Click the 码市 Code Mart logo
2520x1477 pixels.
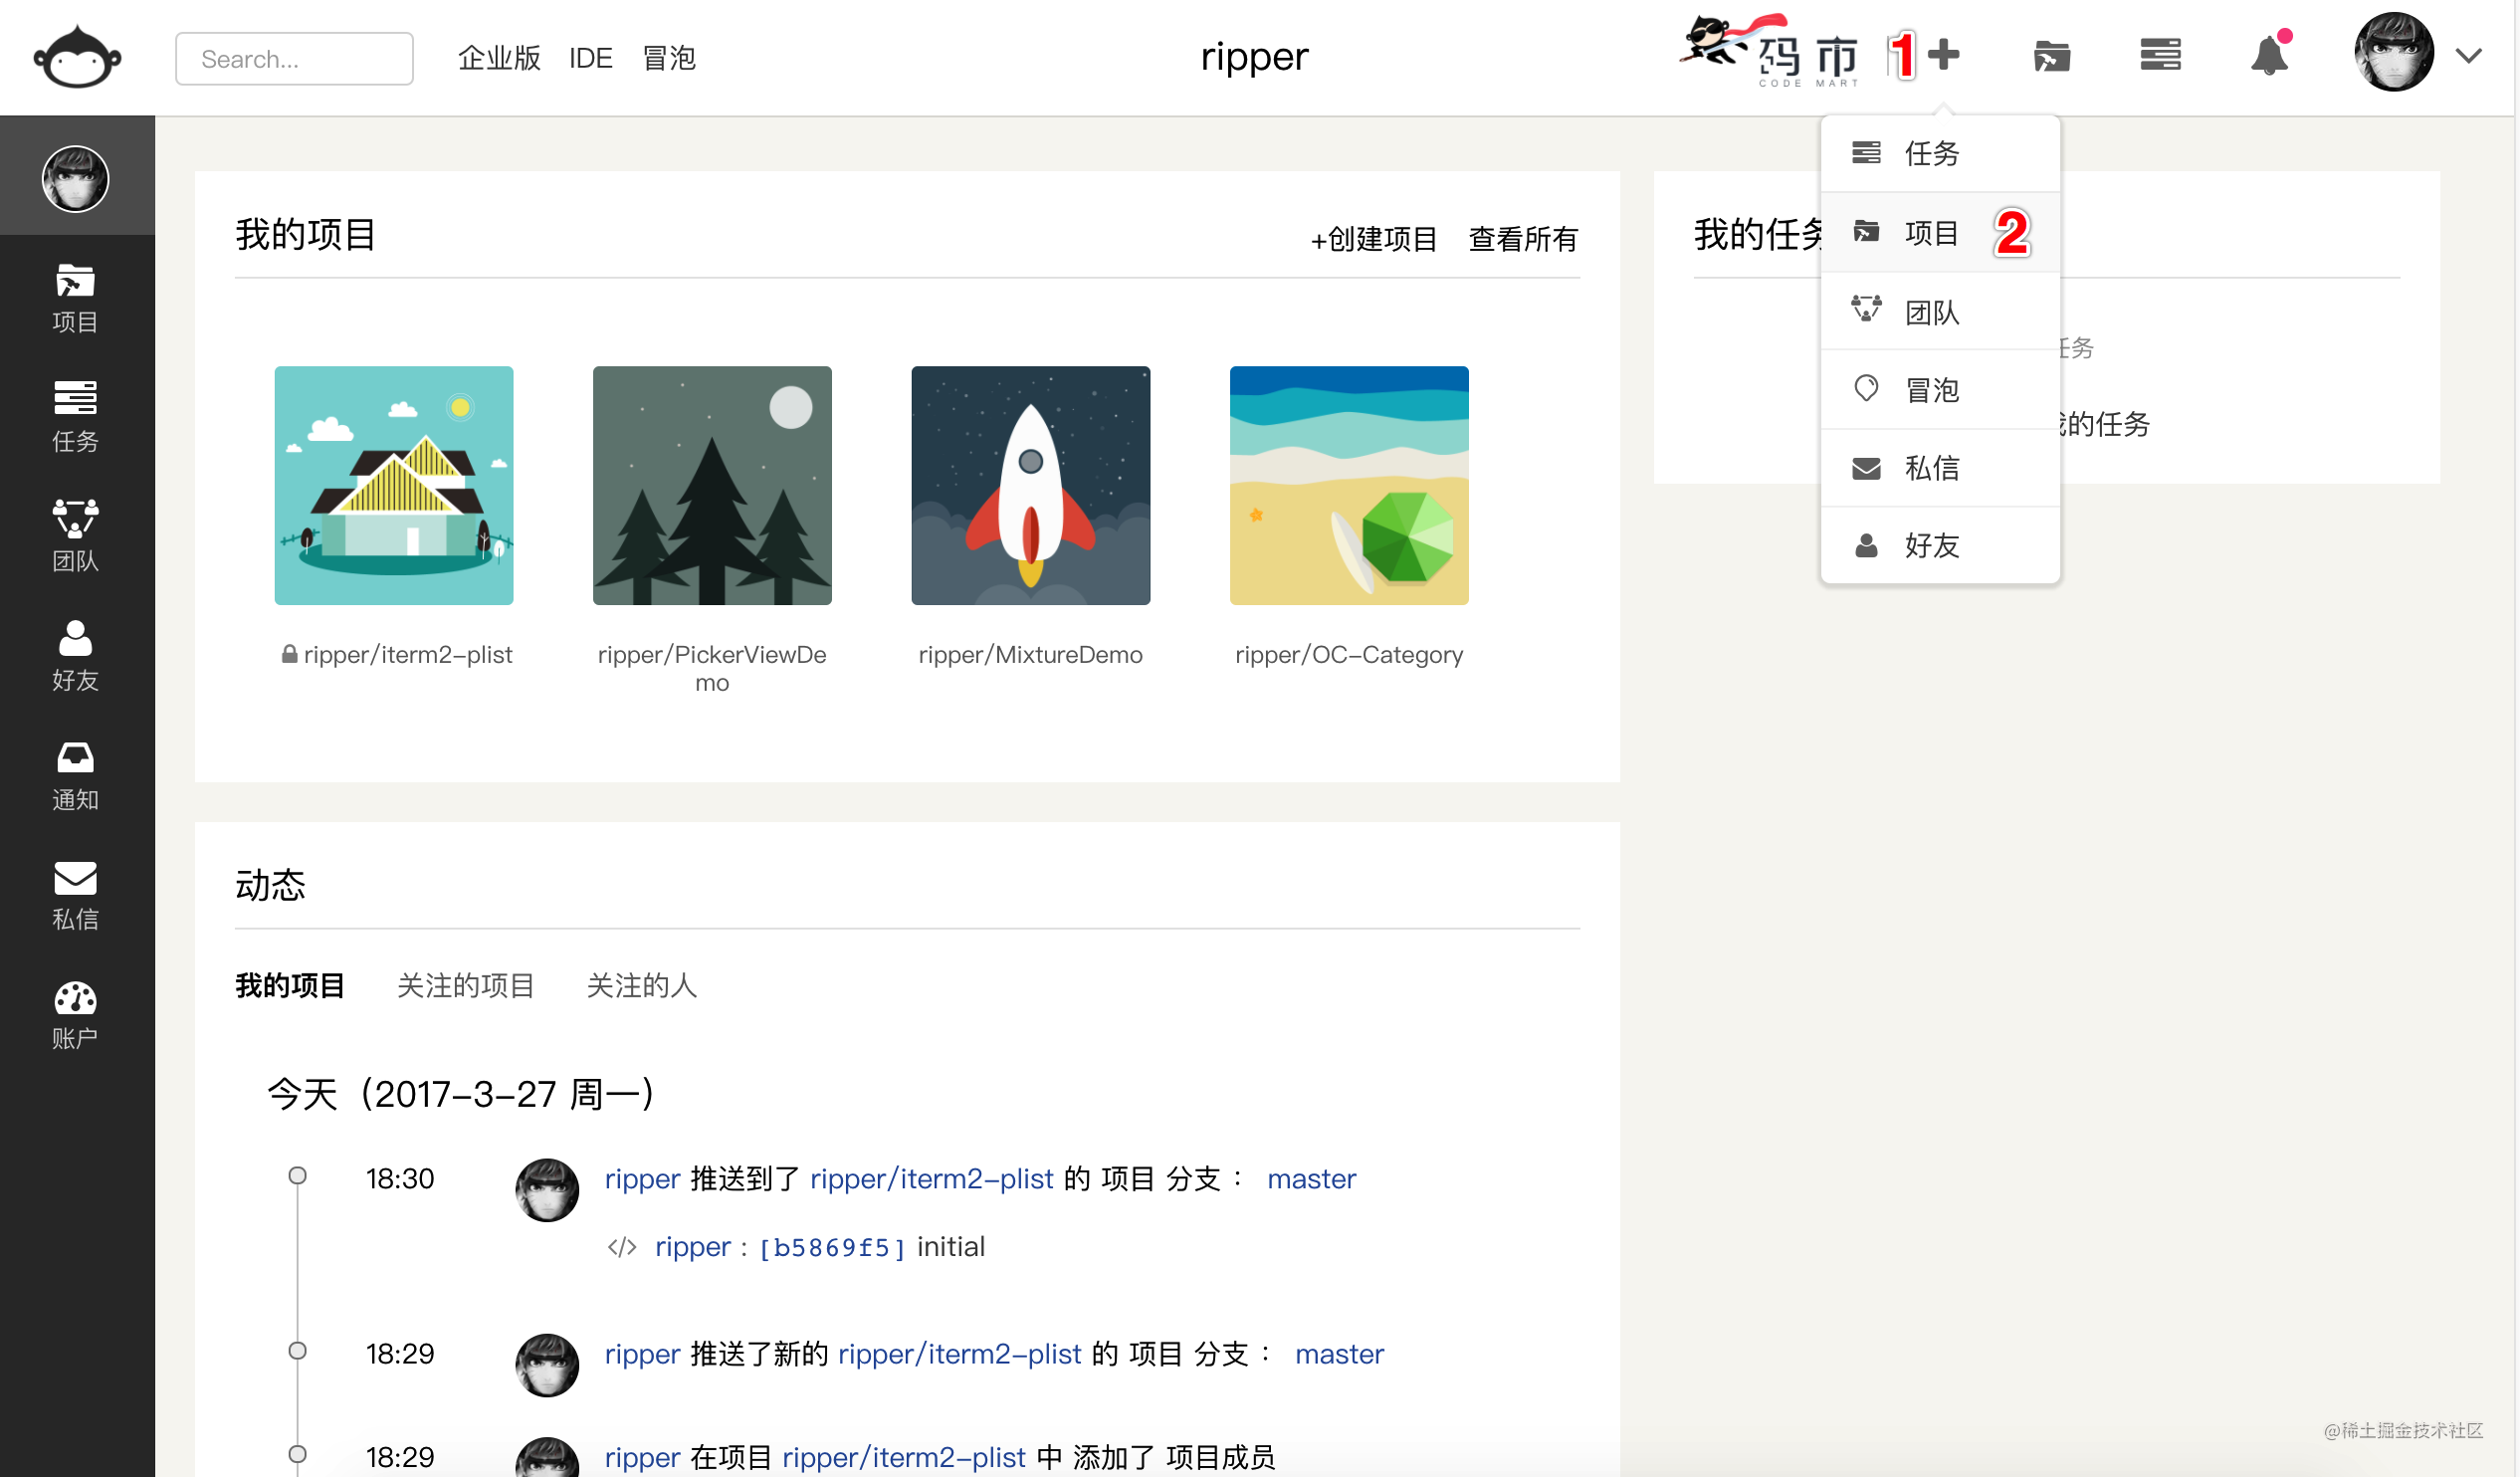tap(1770, 51)
